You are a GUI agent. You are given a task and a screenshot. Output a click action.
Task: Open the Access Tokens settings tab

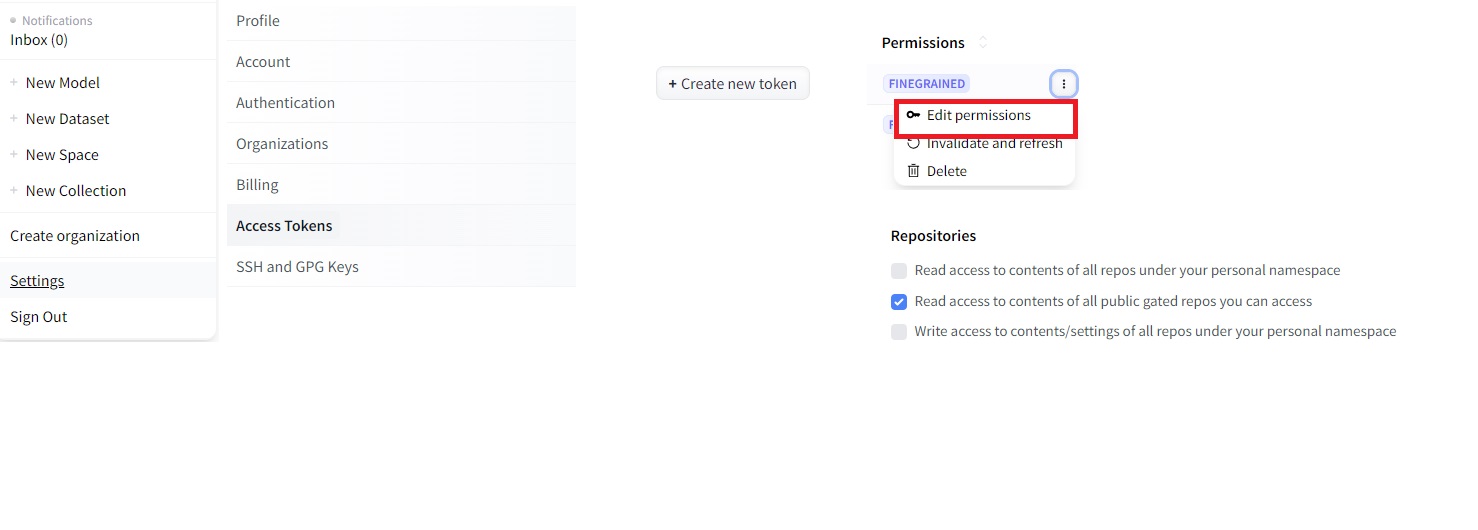[284, 226]
